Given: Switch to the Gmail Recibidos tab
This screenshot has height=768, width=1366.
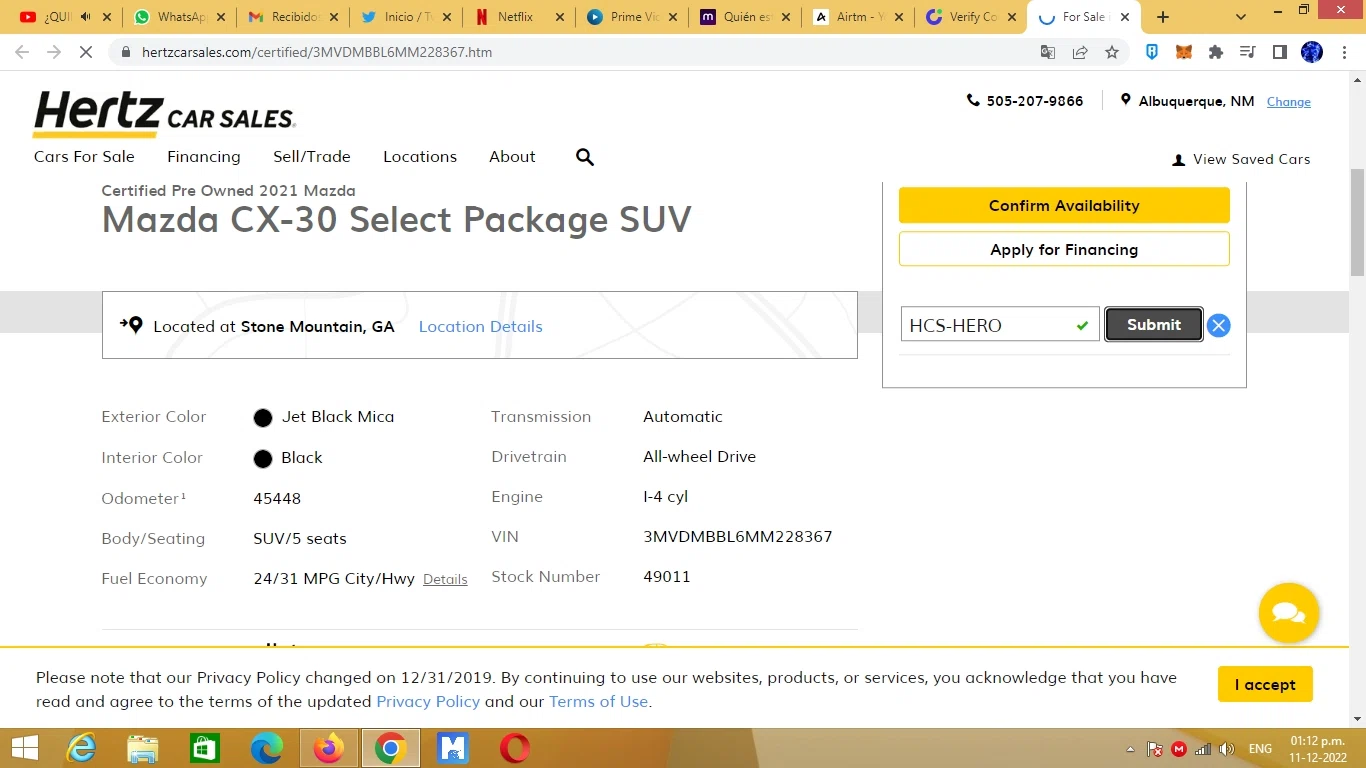Looking at the screenshot, I should (x=293, y=17).
